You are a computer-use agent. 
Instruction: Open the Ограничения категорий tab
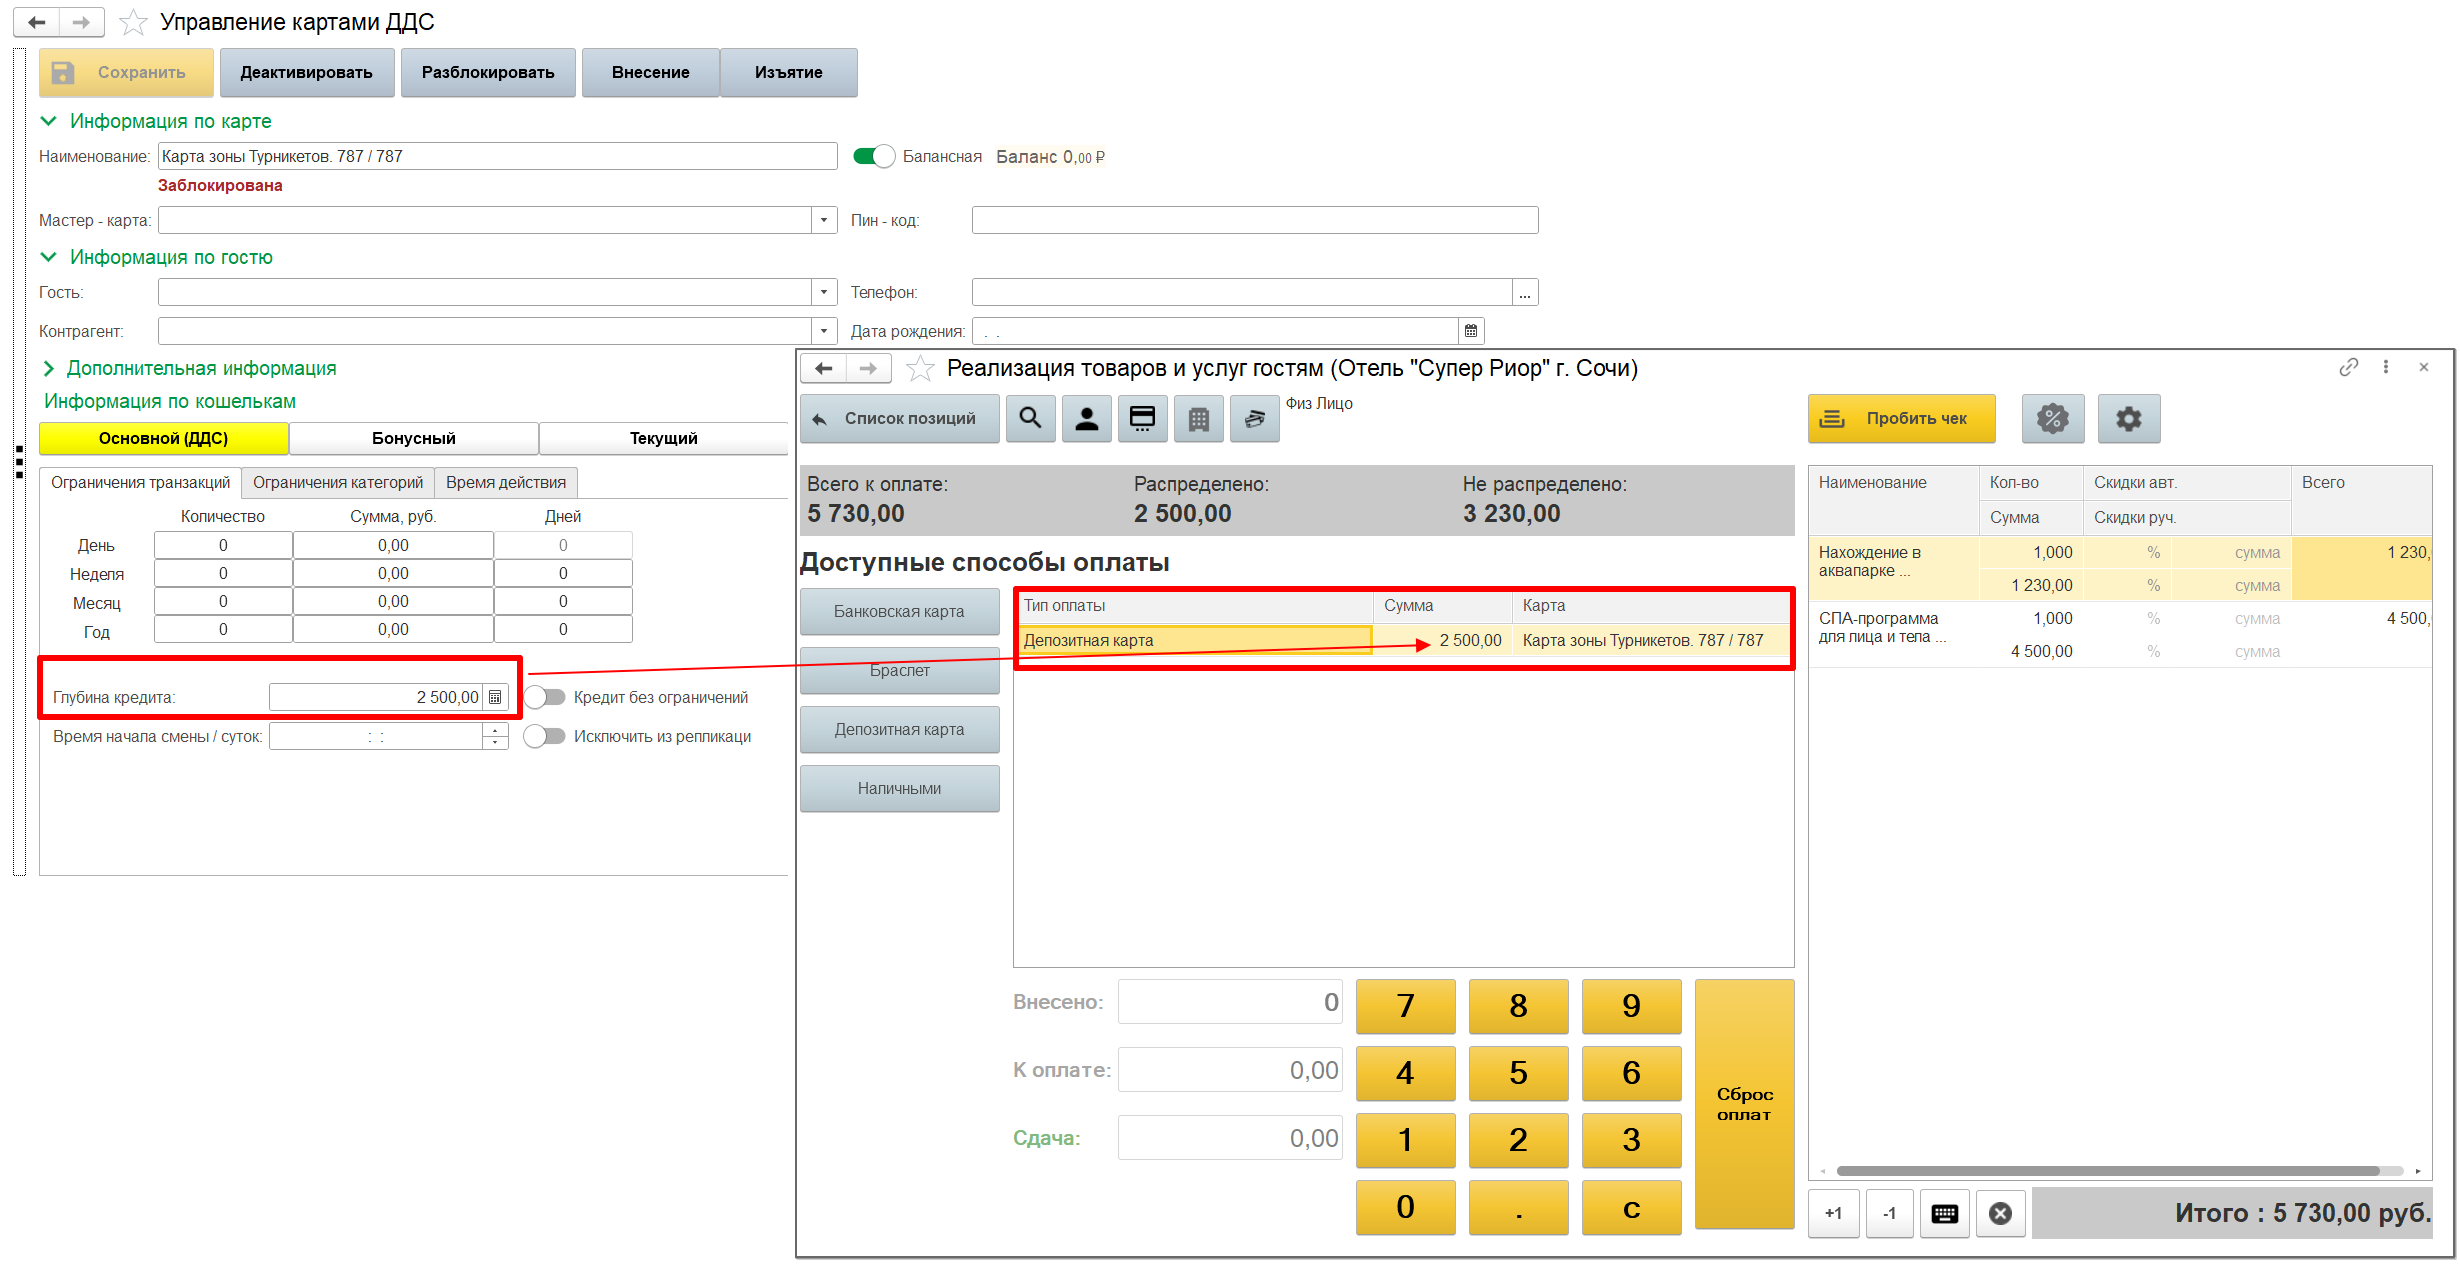click(338, 482)
